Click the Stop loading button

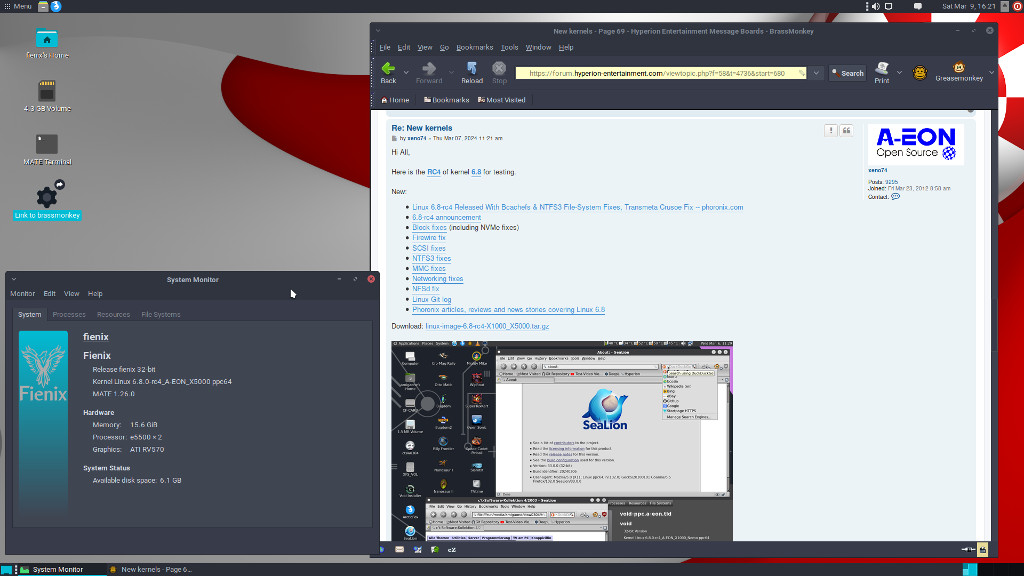[x=499, y=72]
